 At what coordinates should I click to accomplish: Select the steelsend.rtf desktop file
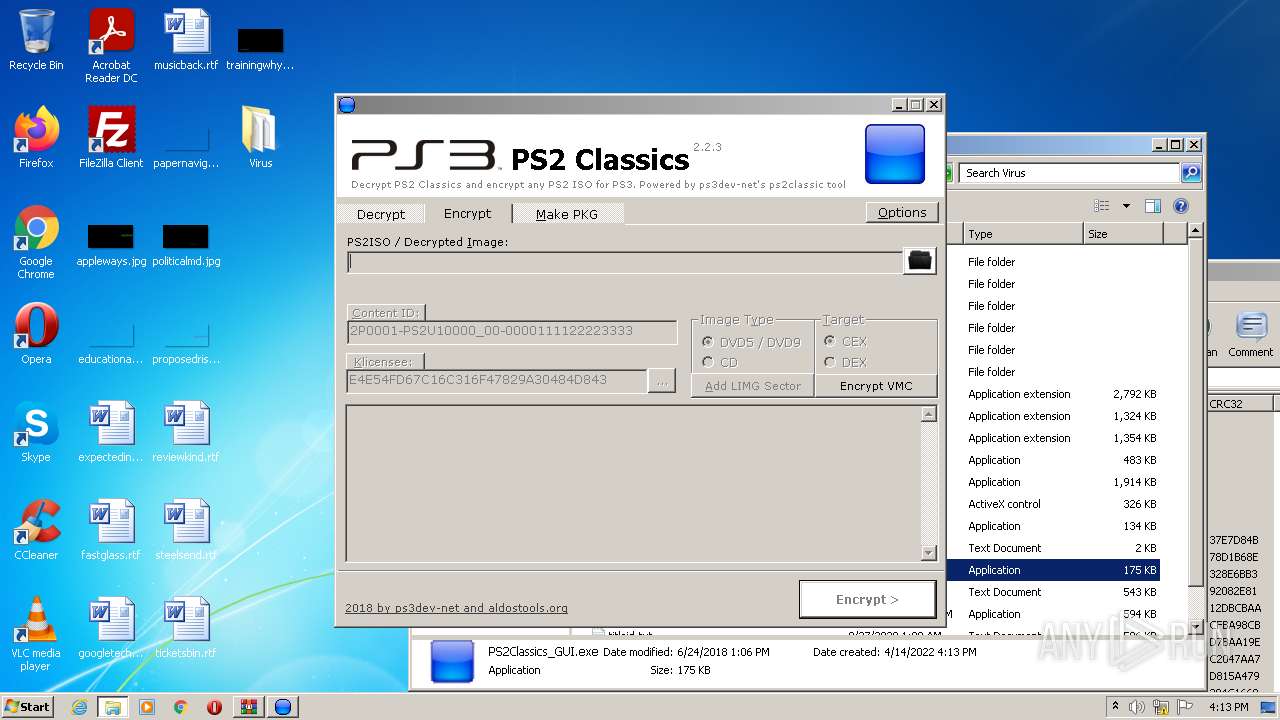[186, 530]
